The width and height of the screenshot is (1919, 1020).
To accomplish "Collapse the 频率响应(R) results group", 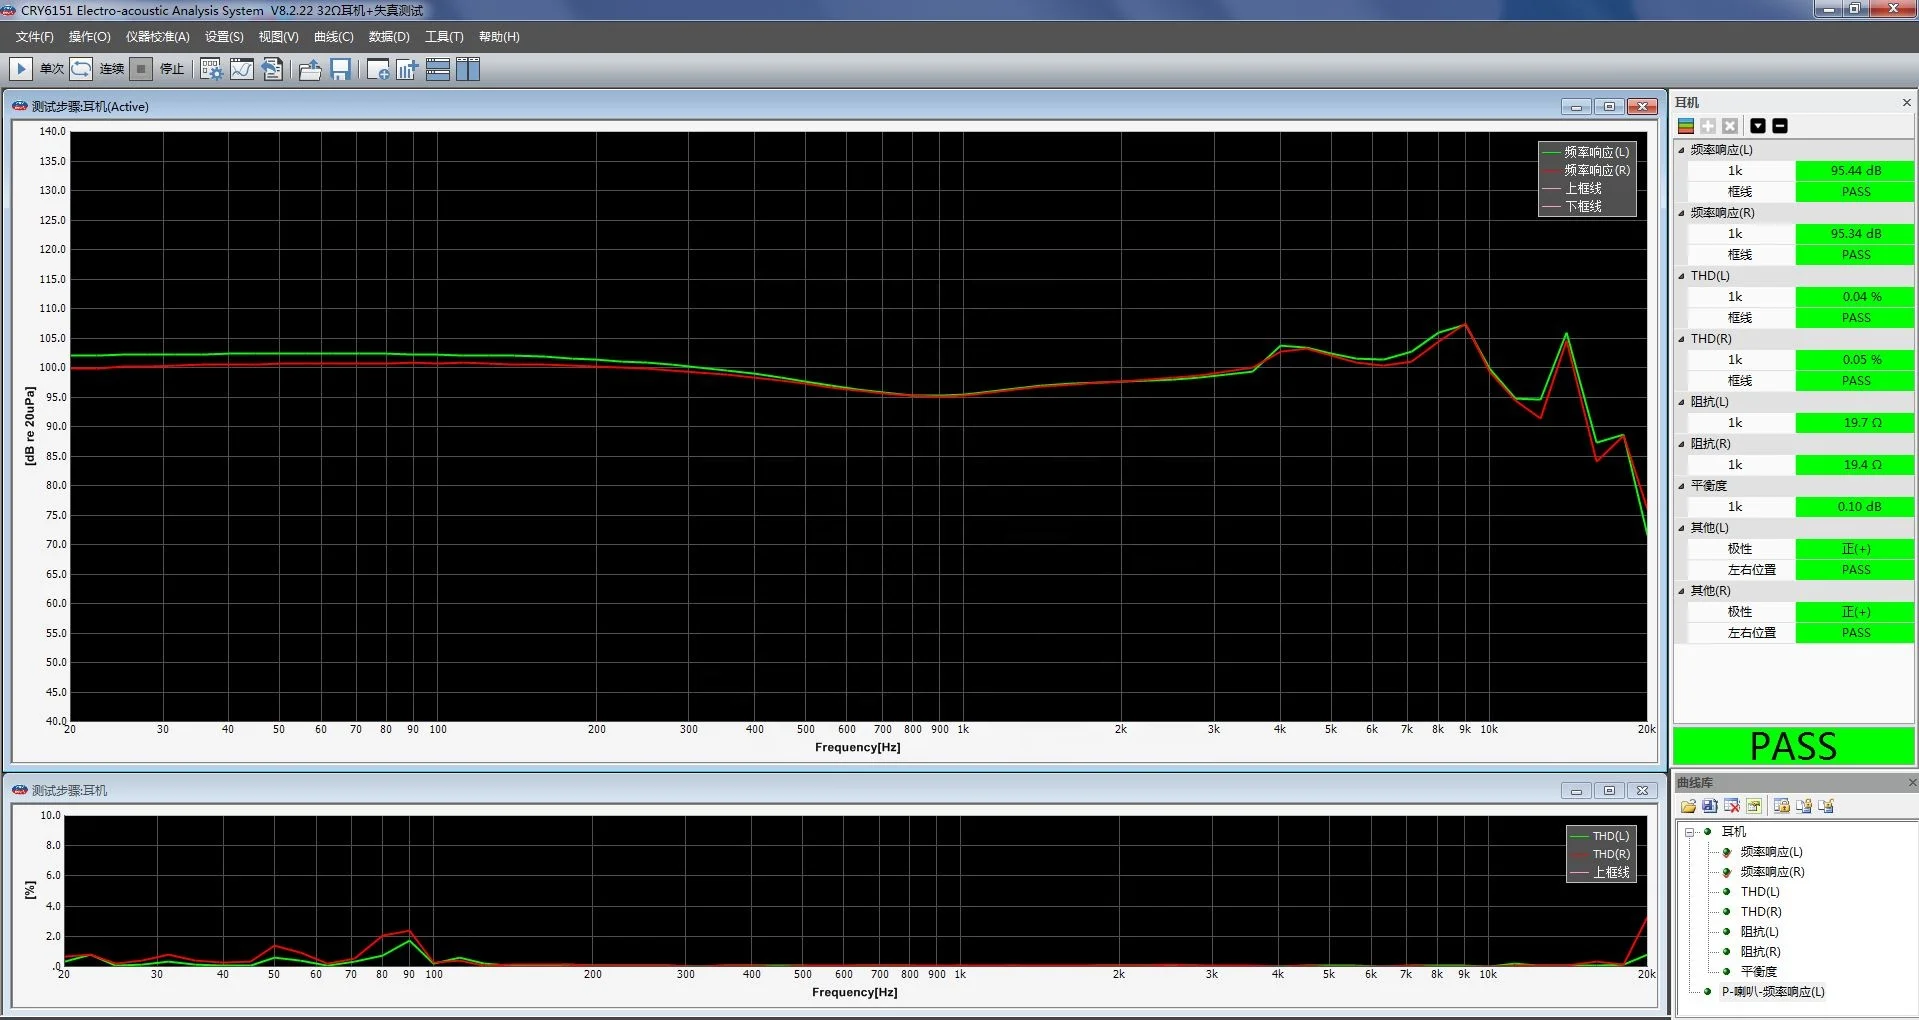I will click(x=1681, y=213).
